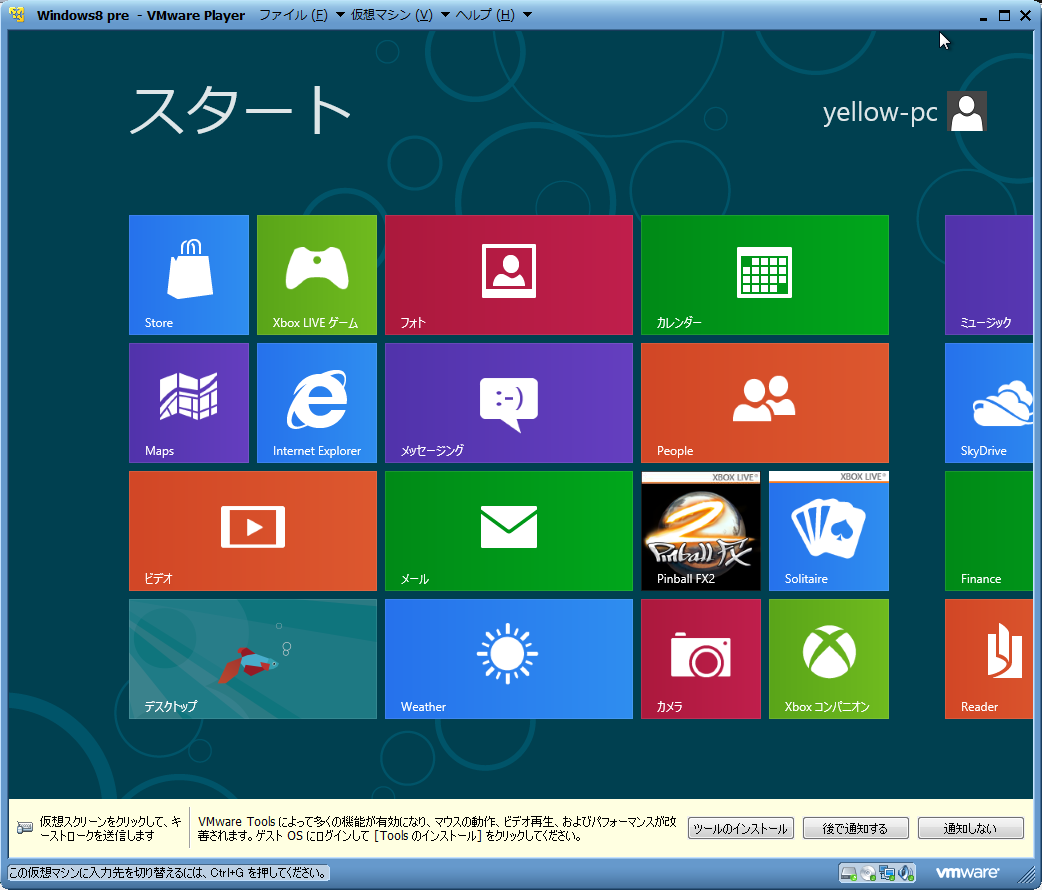
Task: Switch to the デスクトップ tile
Action: [253, 659]
